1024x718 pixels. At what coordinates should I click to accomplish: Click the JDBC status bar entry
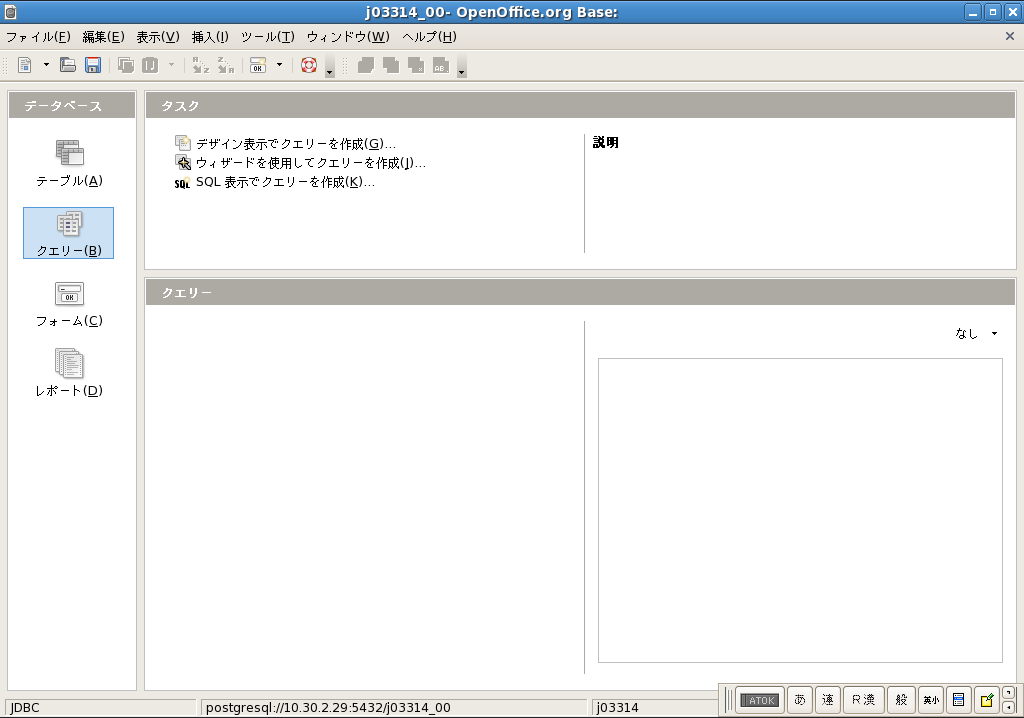[101, 708]
